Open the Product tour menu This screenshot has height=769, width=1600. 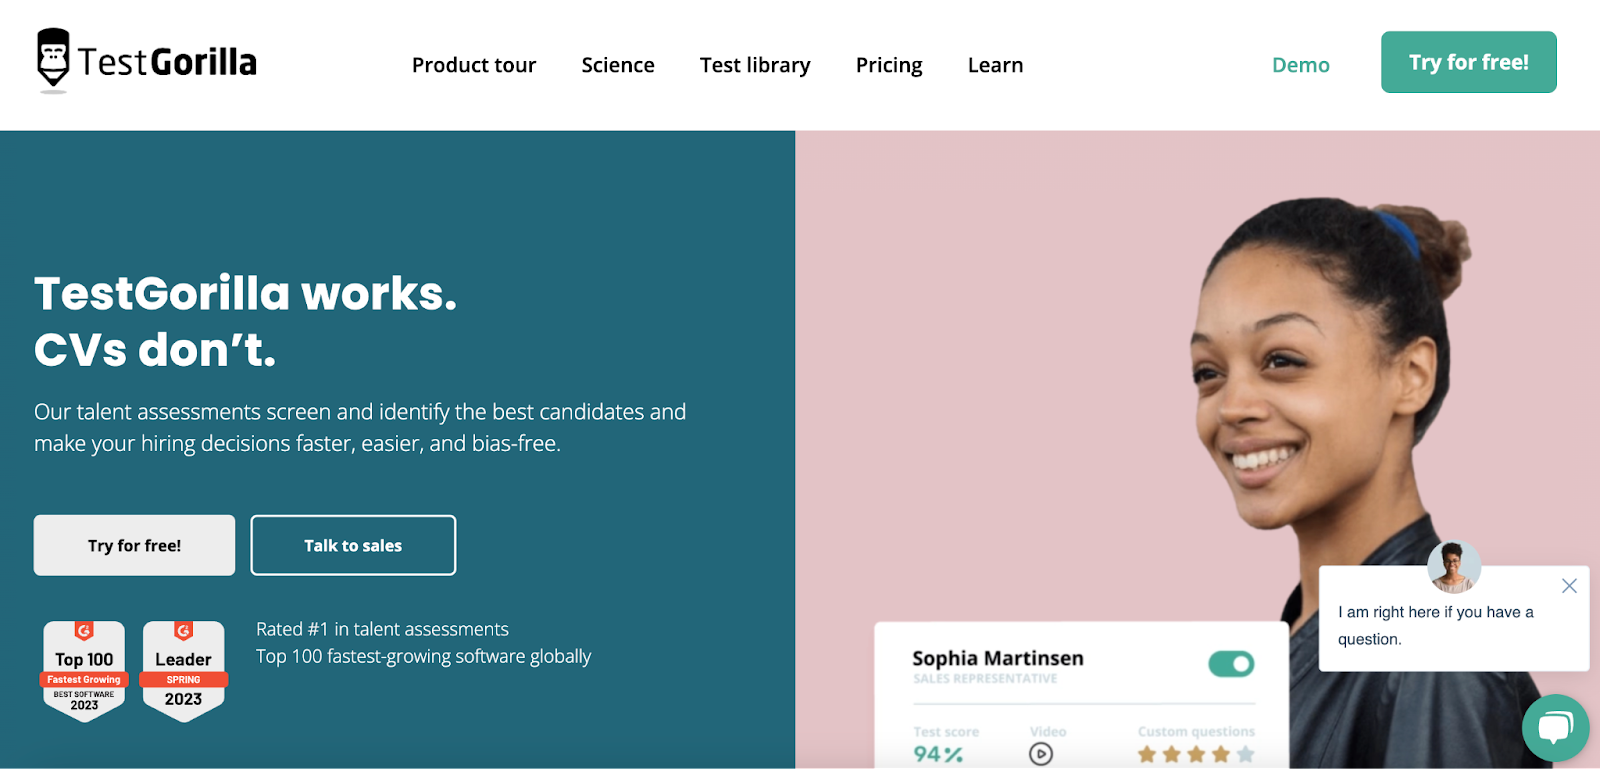click(474, 65)
